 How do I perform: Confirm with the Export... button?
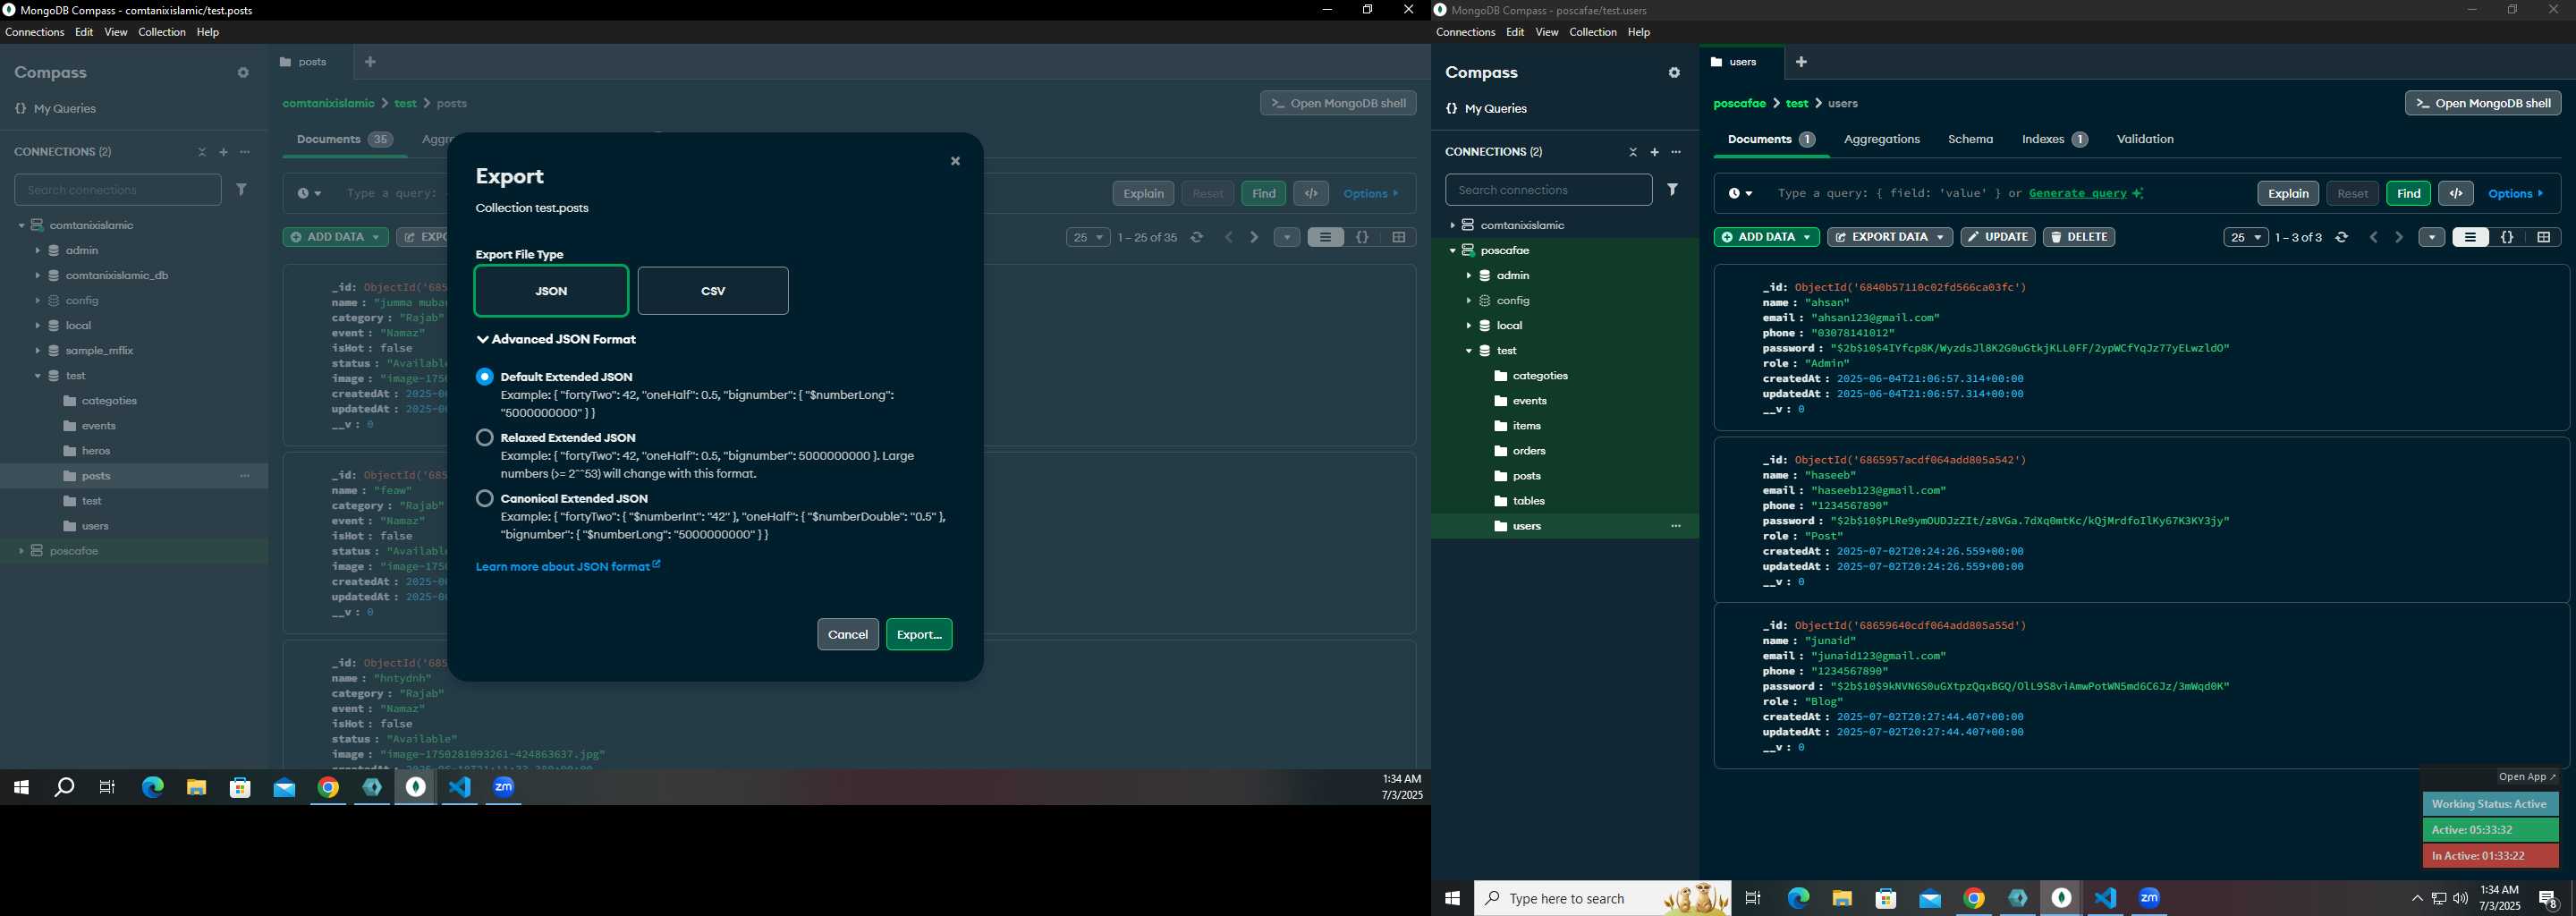coord(919,634)
